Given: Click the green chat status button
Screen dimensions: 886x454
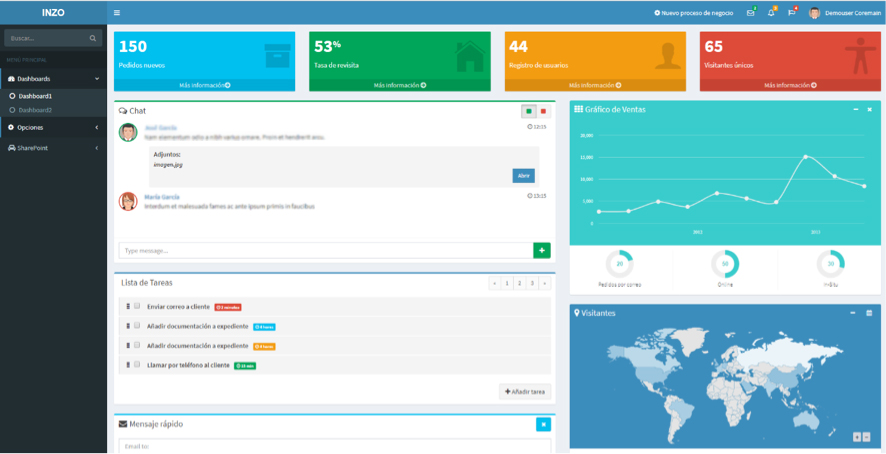Looking at the screenshot, I should (528, 111).
